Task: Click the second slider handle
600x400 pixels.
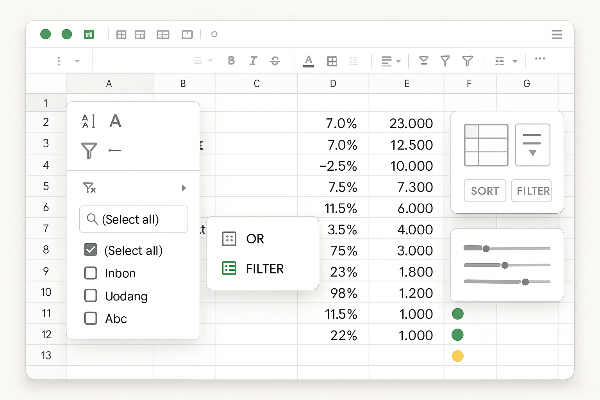Action: click(x=505, y=265)
